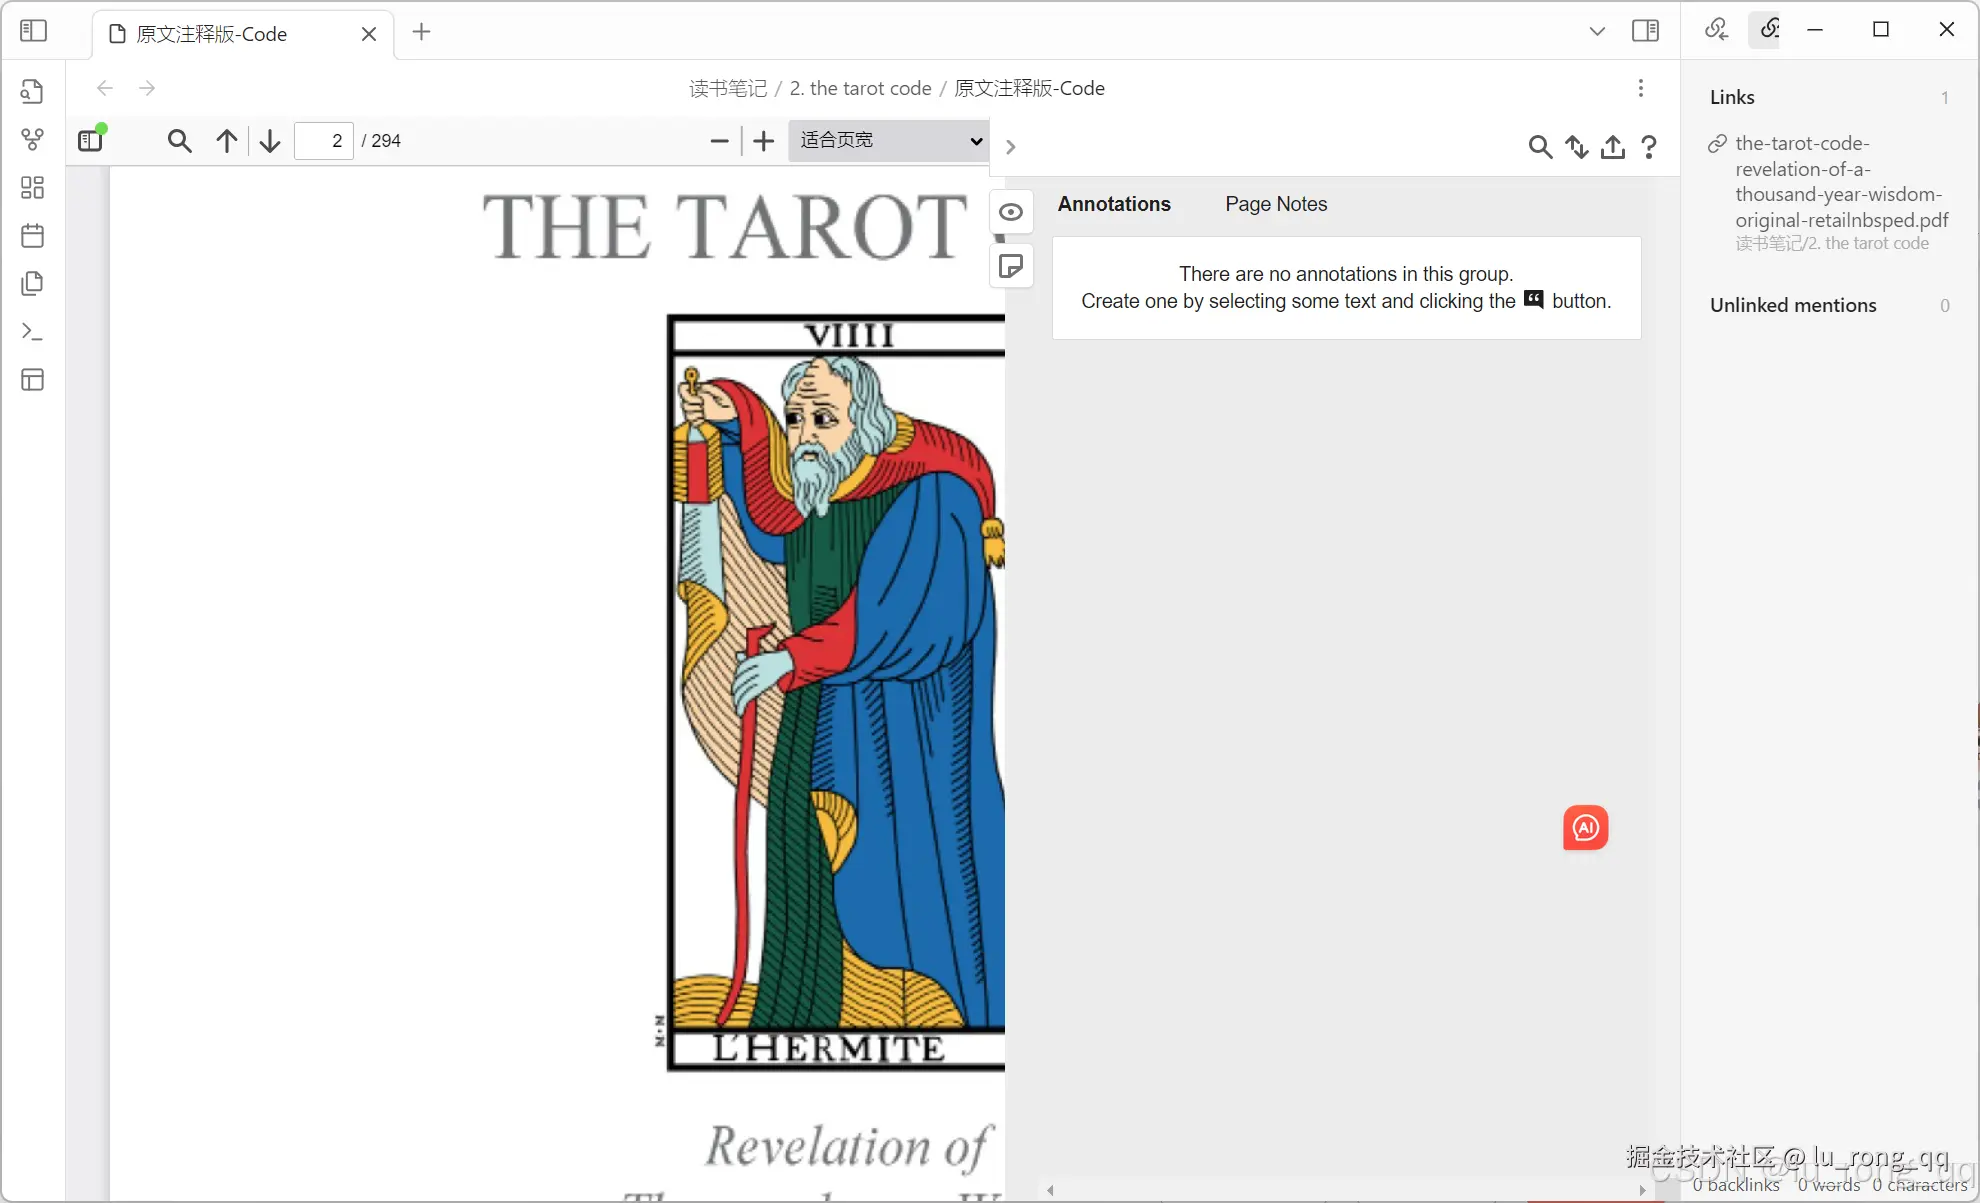Click the annotation help question mark
This screenshot has height=1203, width=1980.
coord(1649,147)
